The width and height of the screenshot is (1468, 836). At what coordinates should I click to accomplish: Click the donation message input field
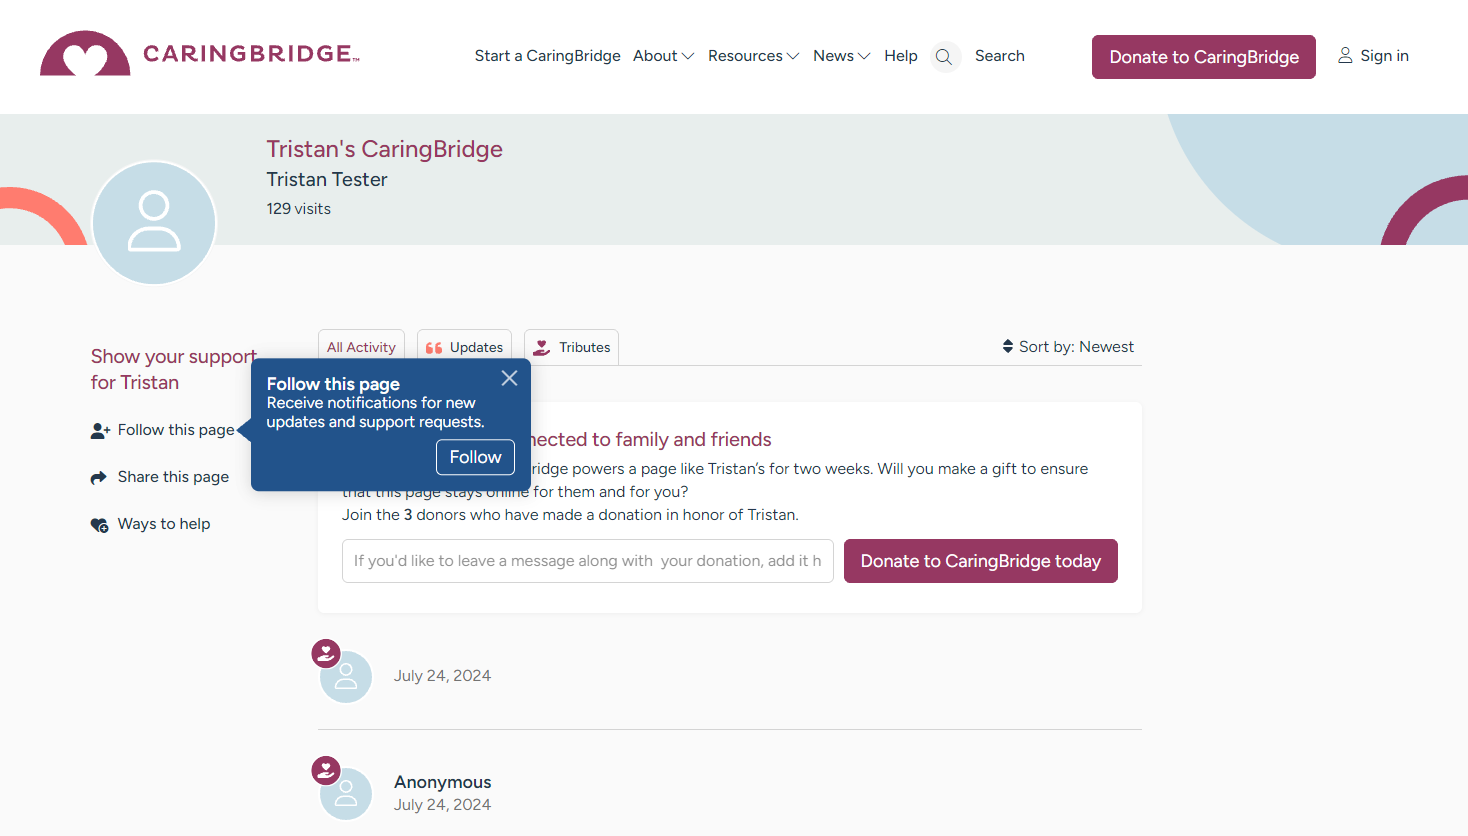587,561
